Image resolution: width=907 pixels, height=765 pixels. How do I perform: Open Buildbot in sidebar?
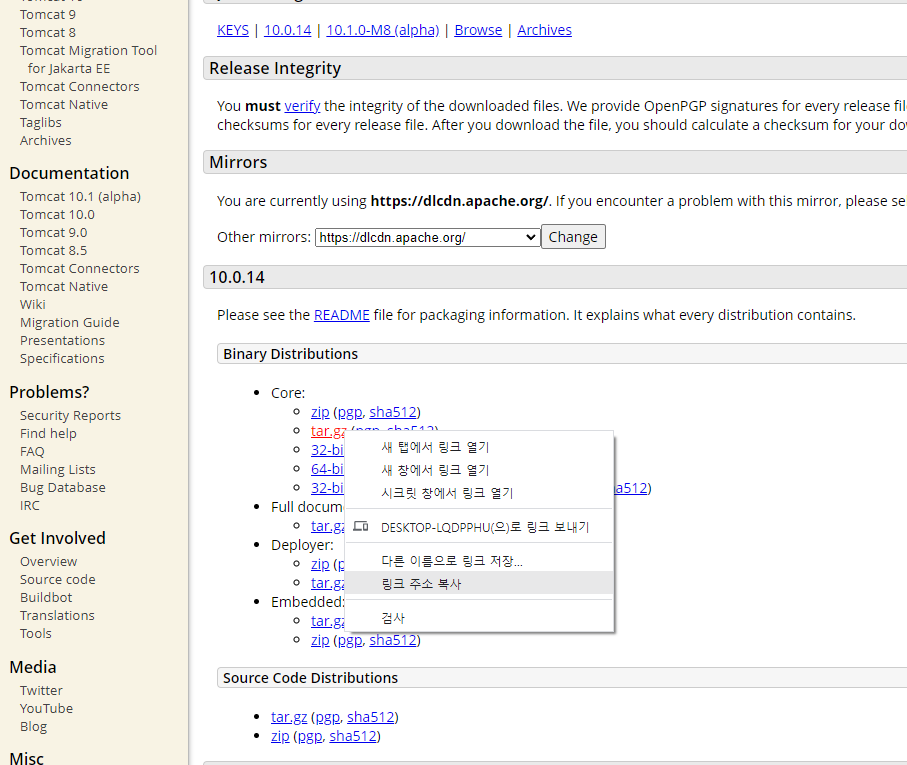coord(46,597)
